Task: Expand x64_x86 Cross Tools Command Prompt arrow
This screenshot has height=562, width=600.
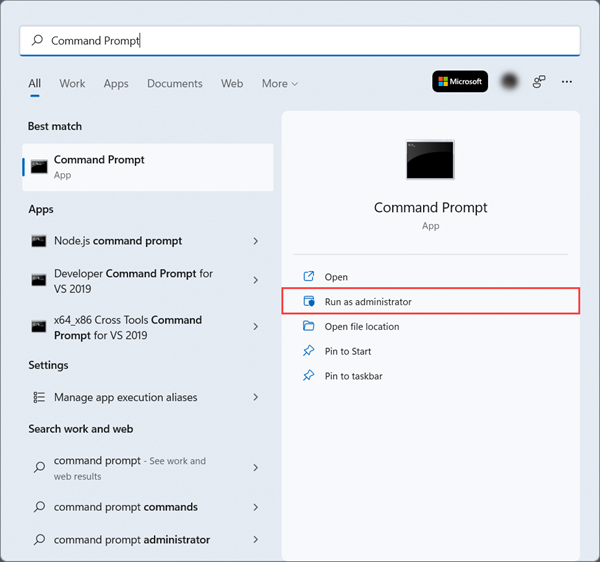Action: point(256,326)
